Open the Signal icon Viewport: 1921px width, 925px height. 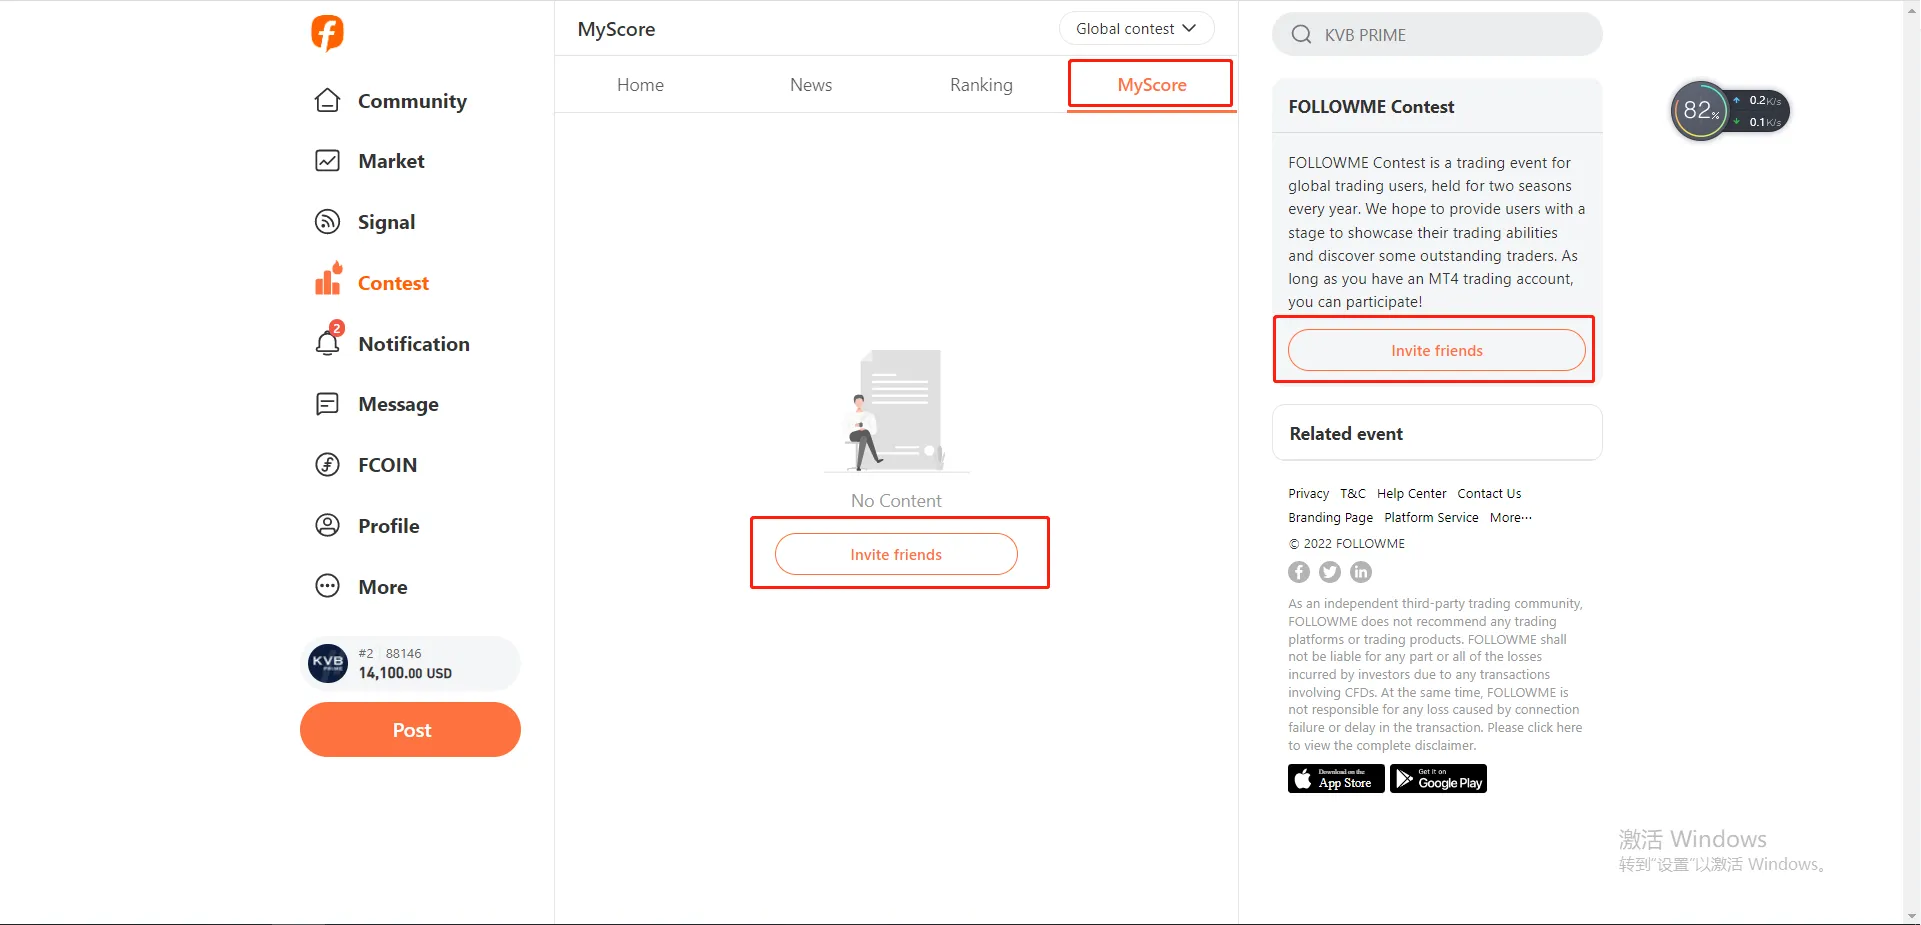[327, 222]
